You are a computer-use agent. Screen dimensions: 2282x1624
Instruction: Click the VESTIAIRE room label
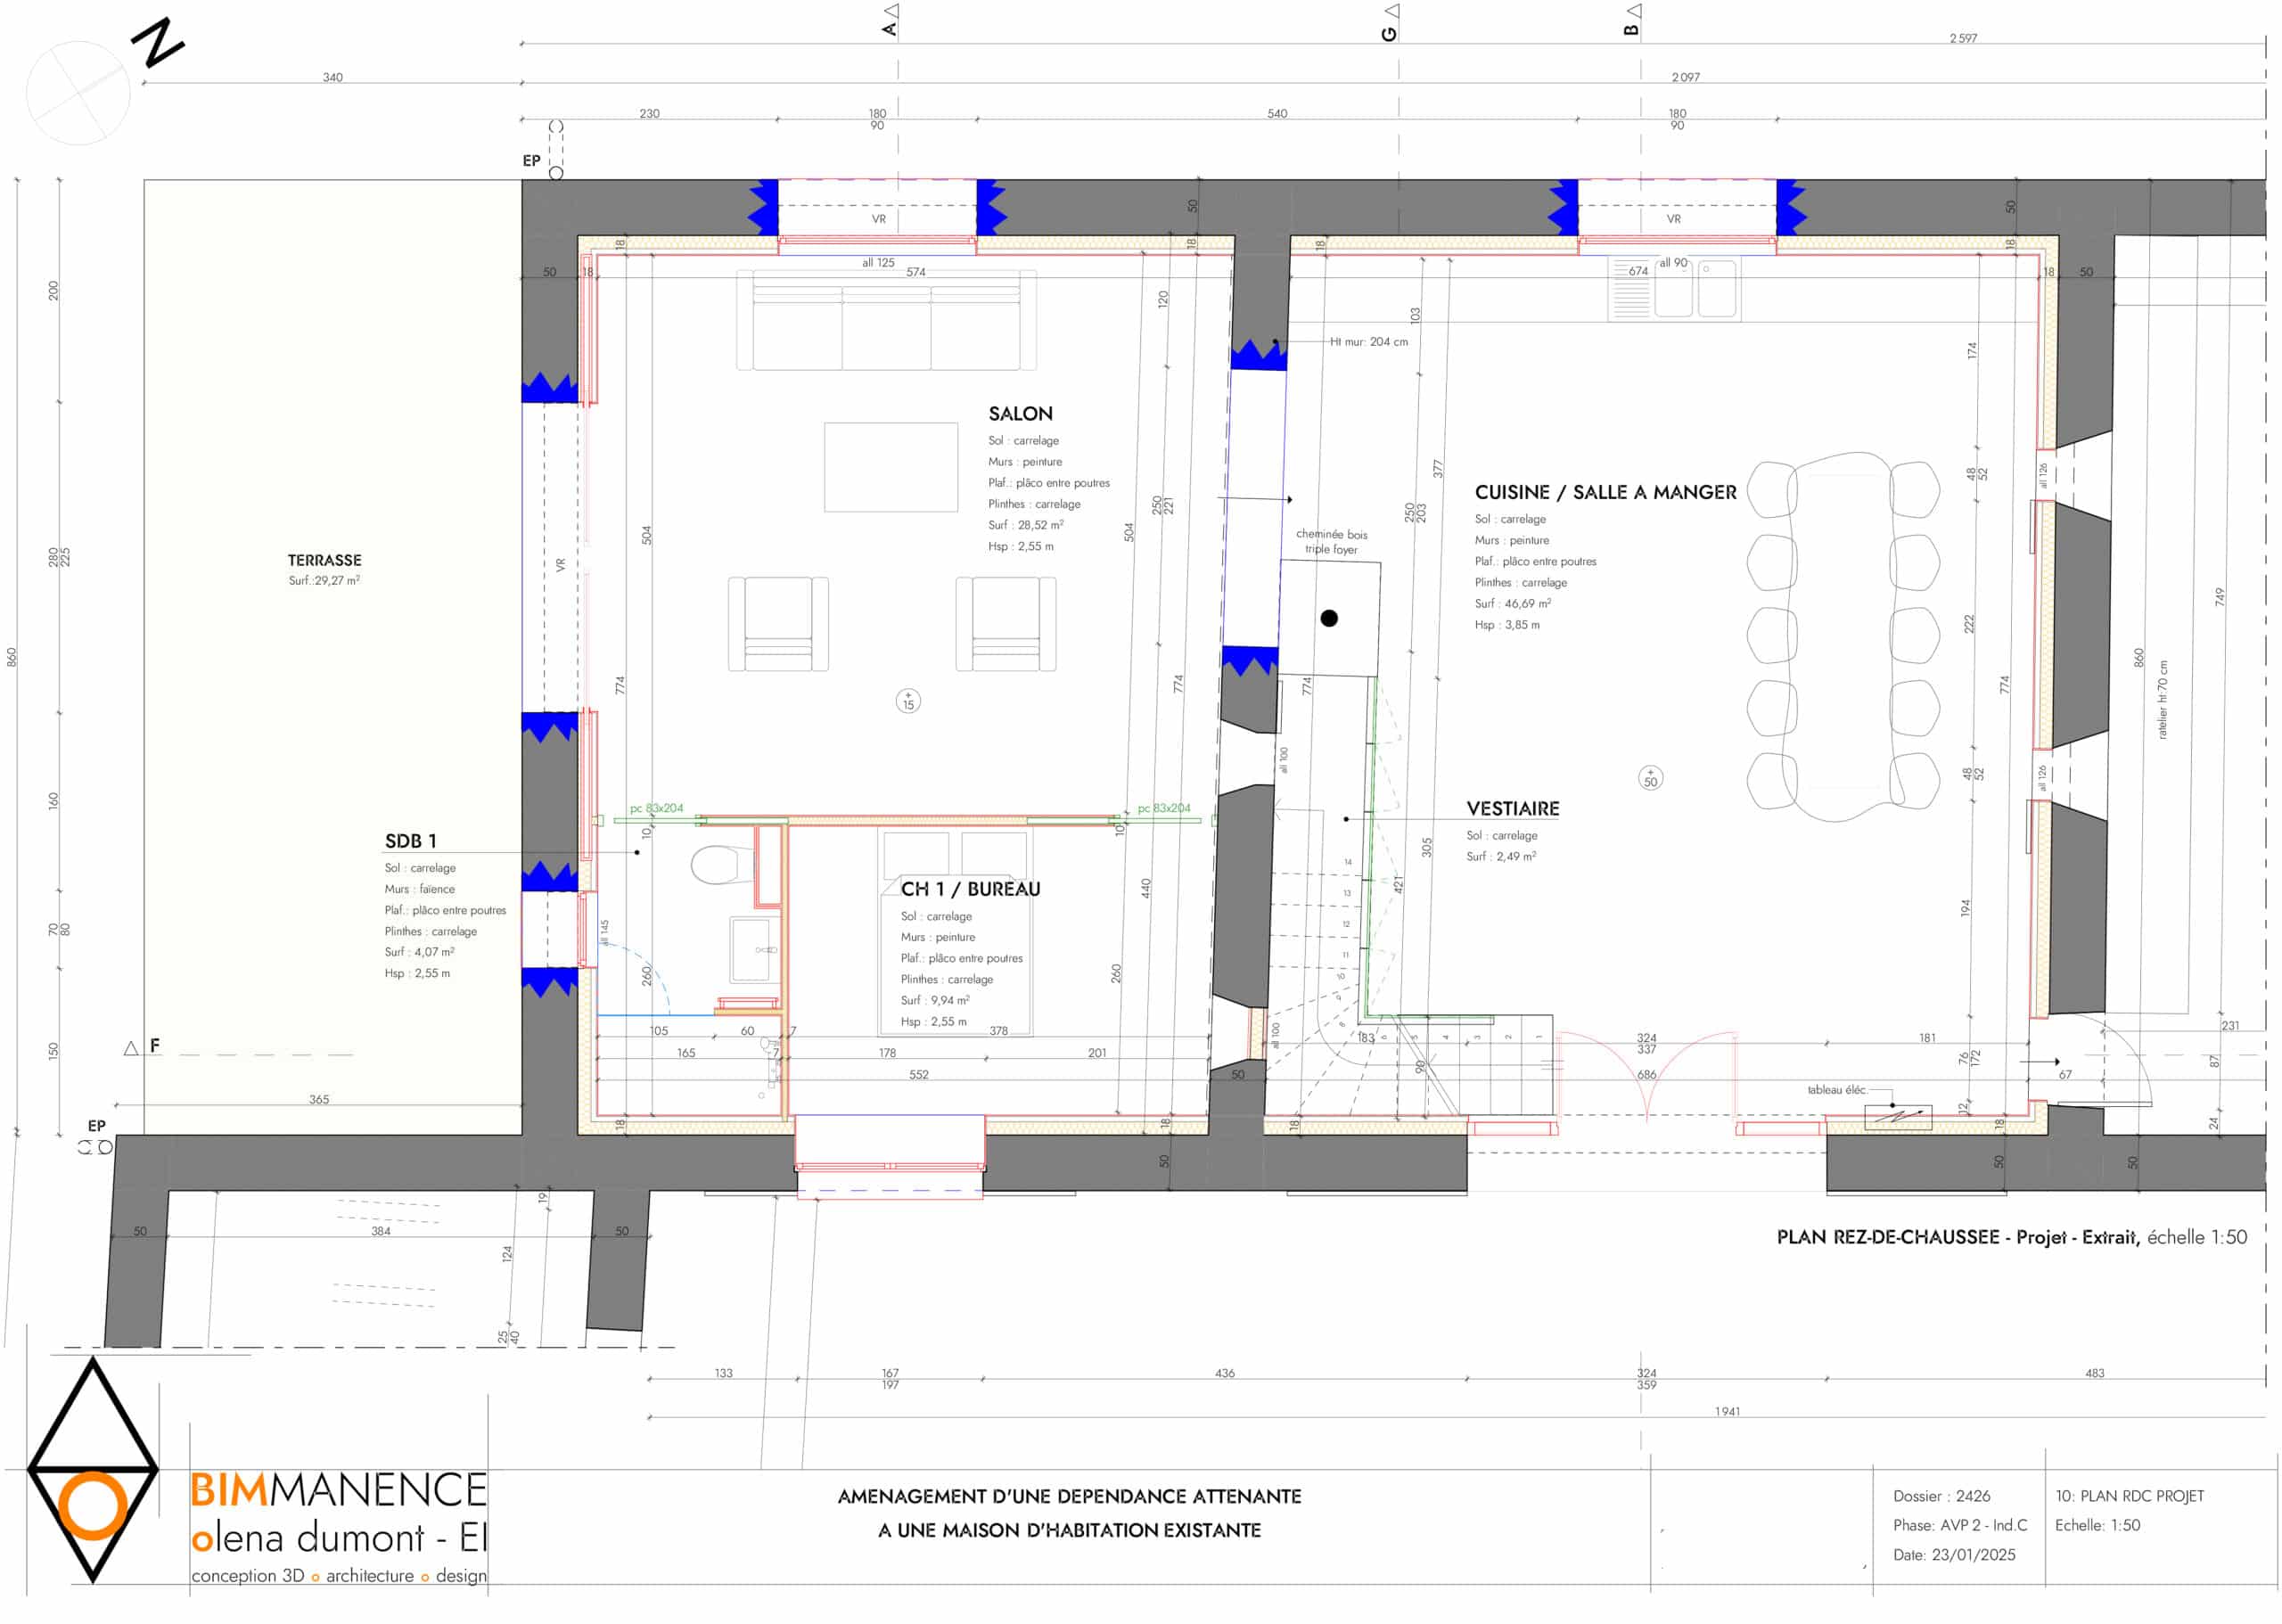1512,808
